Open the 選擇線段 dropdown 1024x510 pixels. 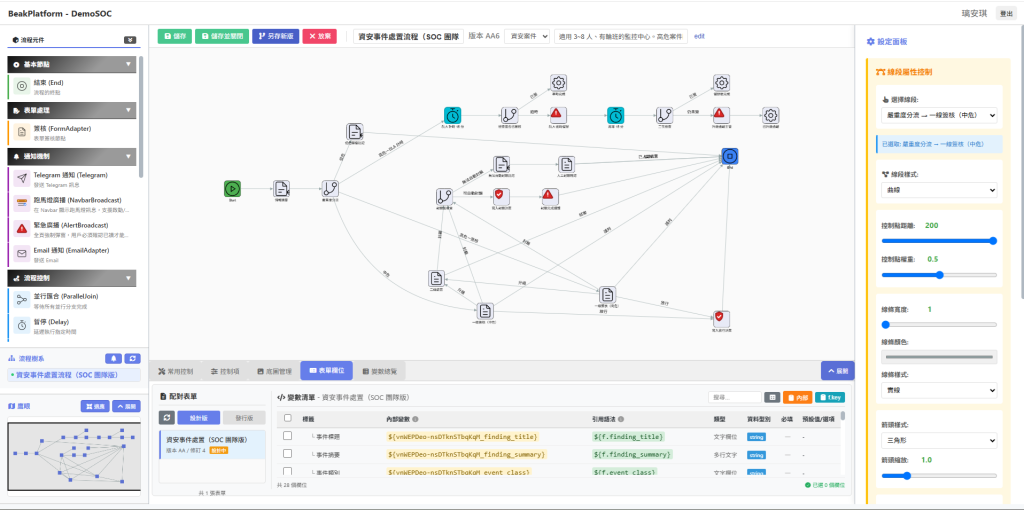click(x=938, y=116)
